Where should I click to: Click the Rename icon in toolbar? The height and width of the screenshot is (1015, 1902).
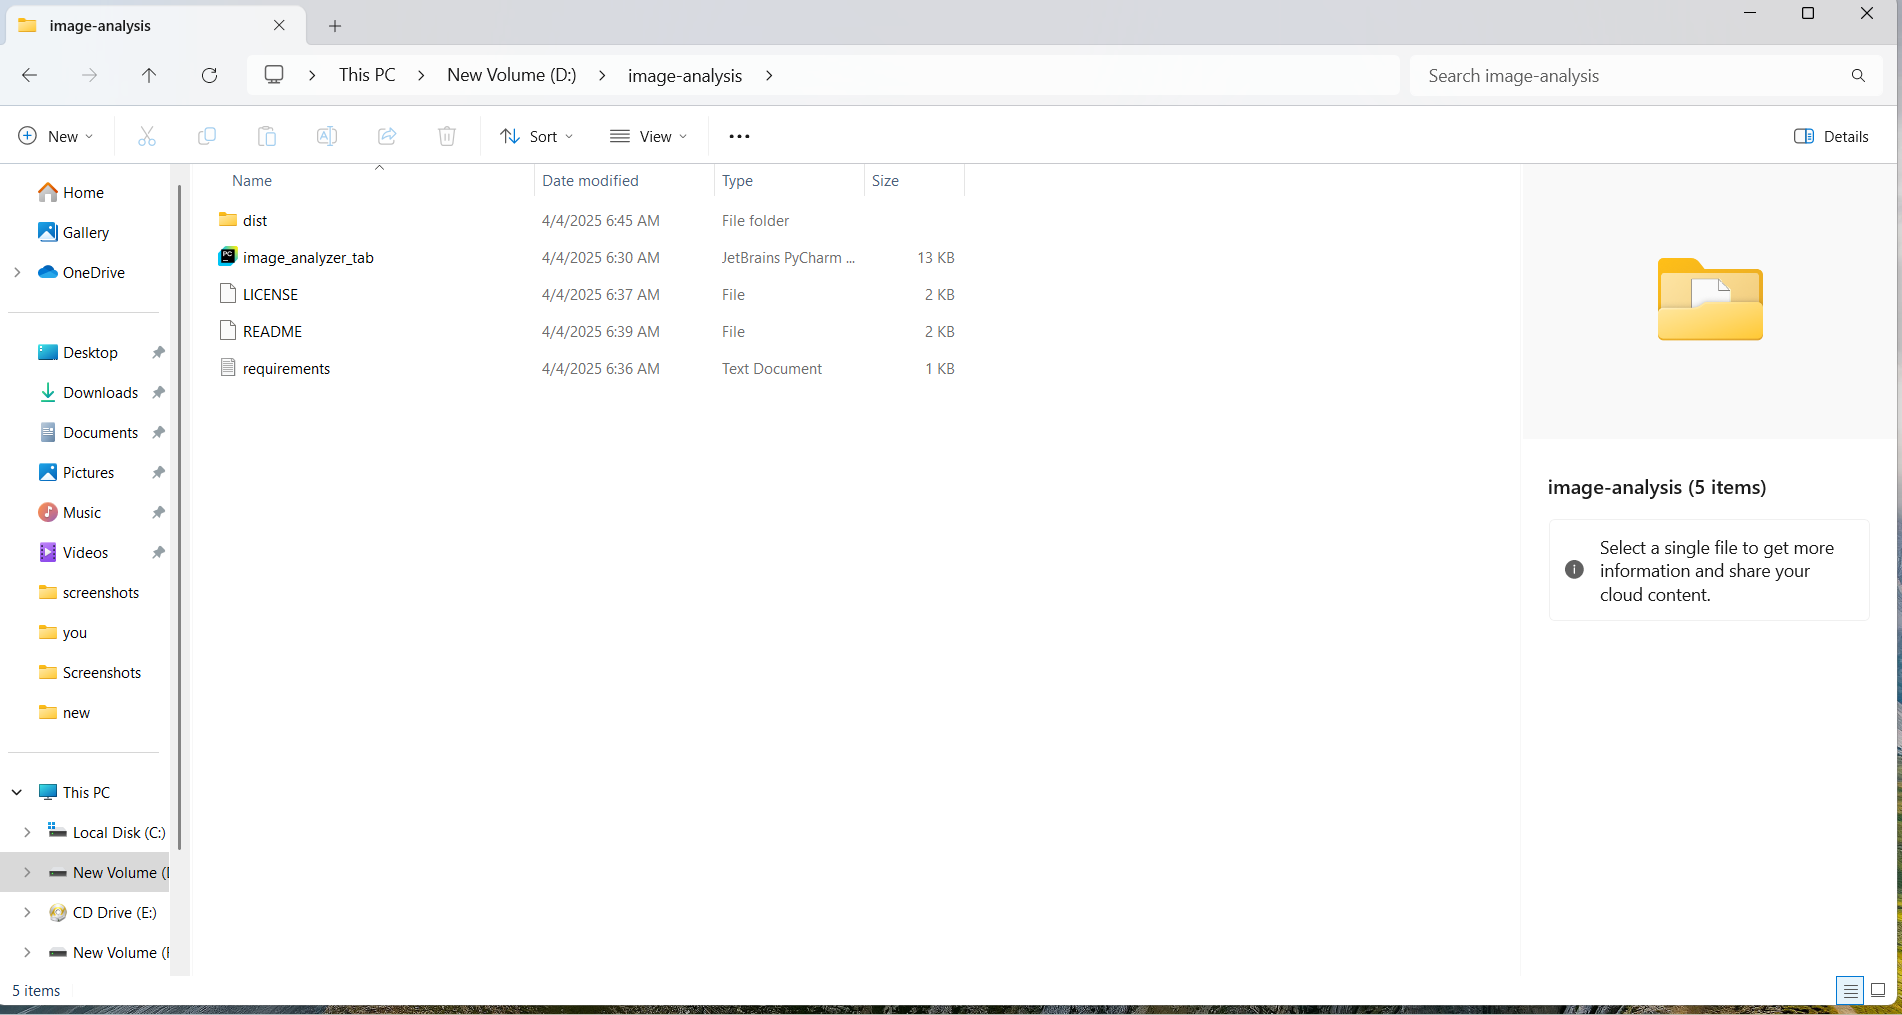(x=327, y=136)
